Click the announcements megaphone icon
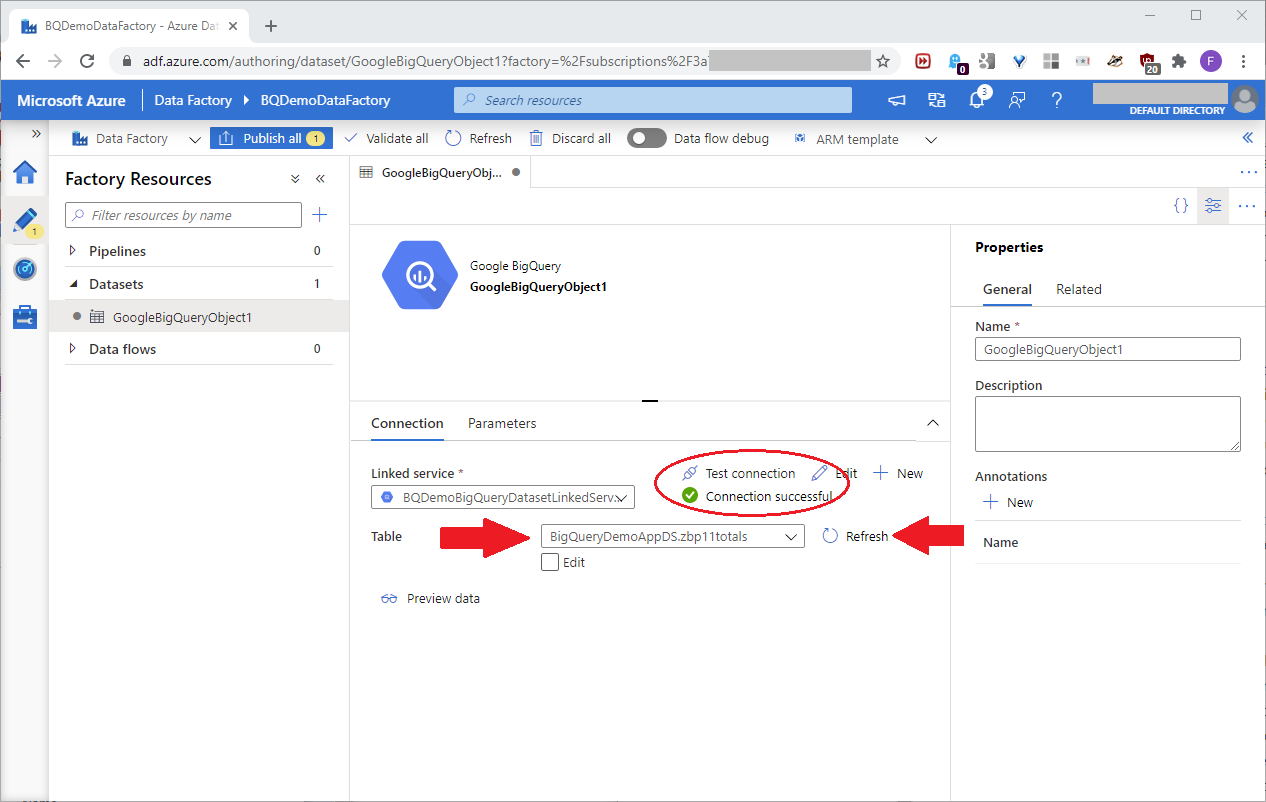Viewport: 1266px width, 802px height. pos(897,100)
